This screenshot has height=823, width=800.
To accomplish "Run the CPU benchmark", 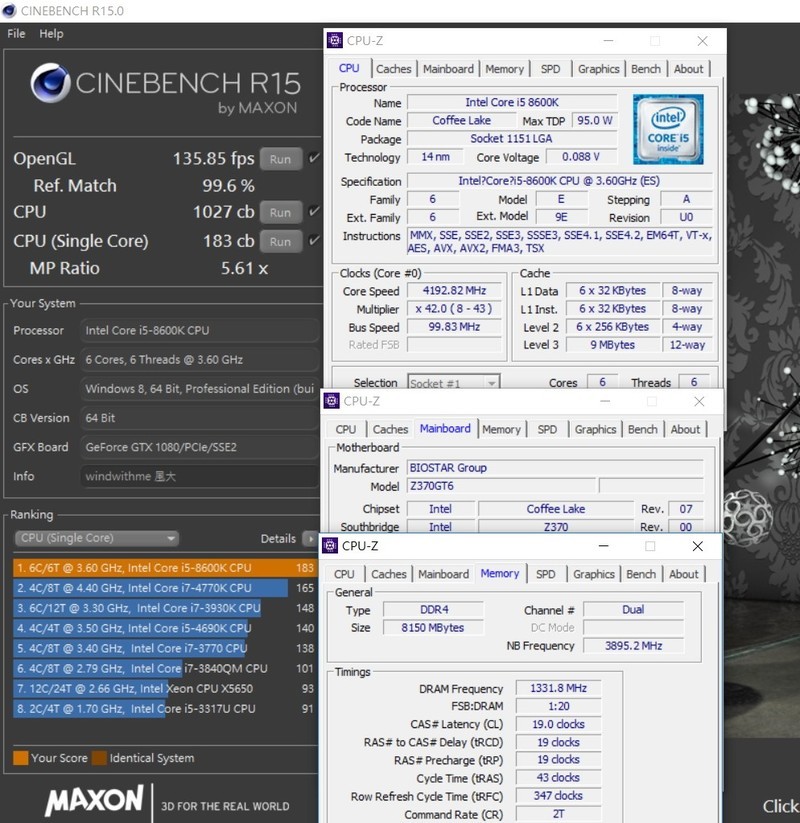I will [280, 212].
